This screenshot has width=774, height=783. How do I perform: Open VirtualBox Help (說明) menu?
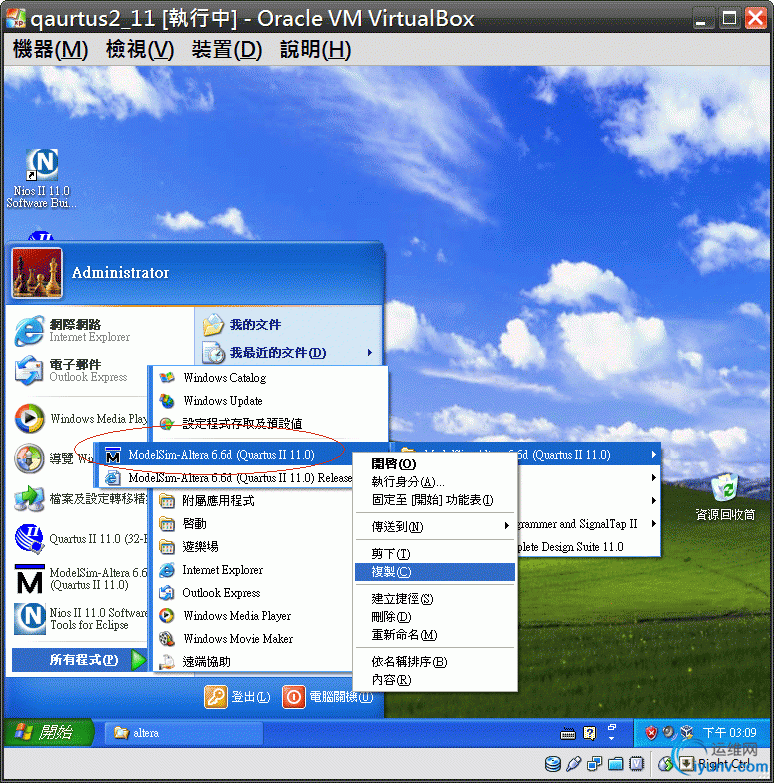point(315,49)
